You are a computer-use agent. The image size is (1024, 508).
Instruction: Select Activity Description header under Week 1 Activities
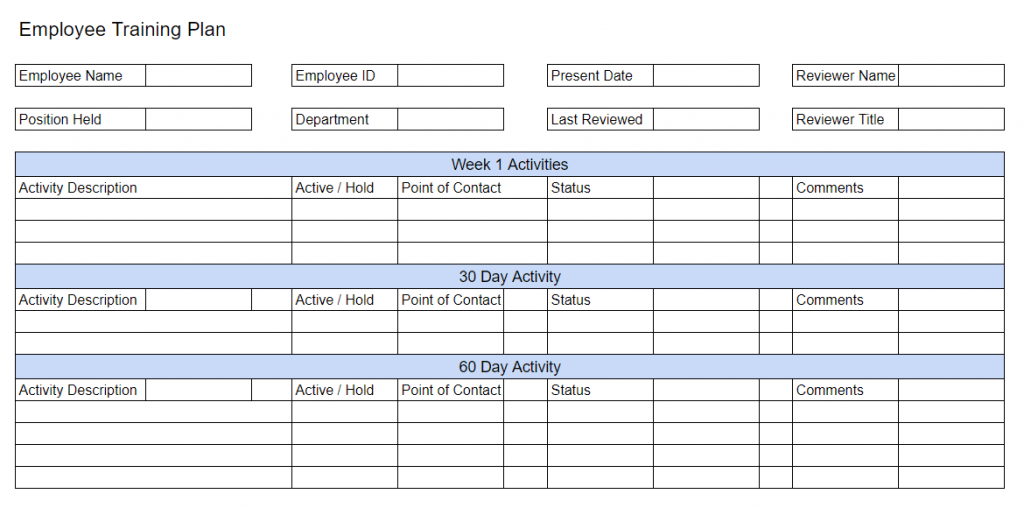78,188
